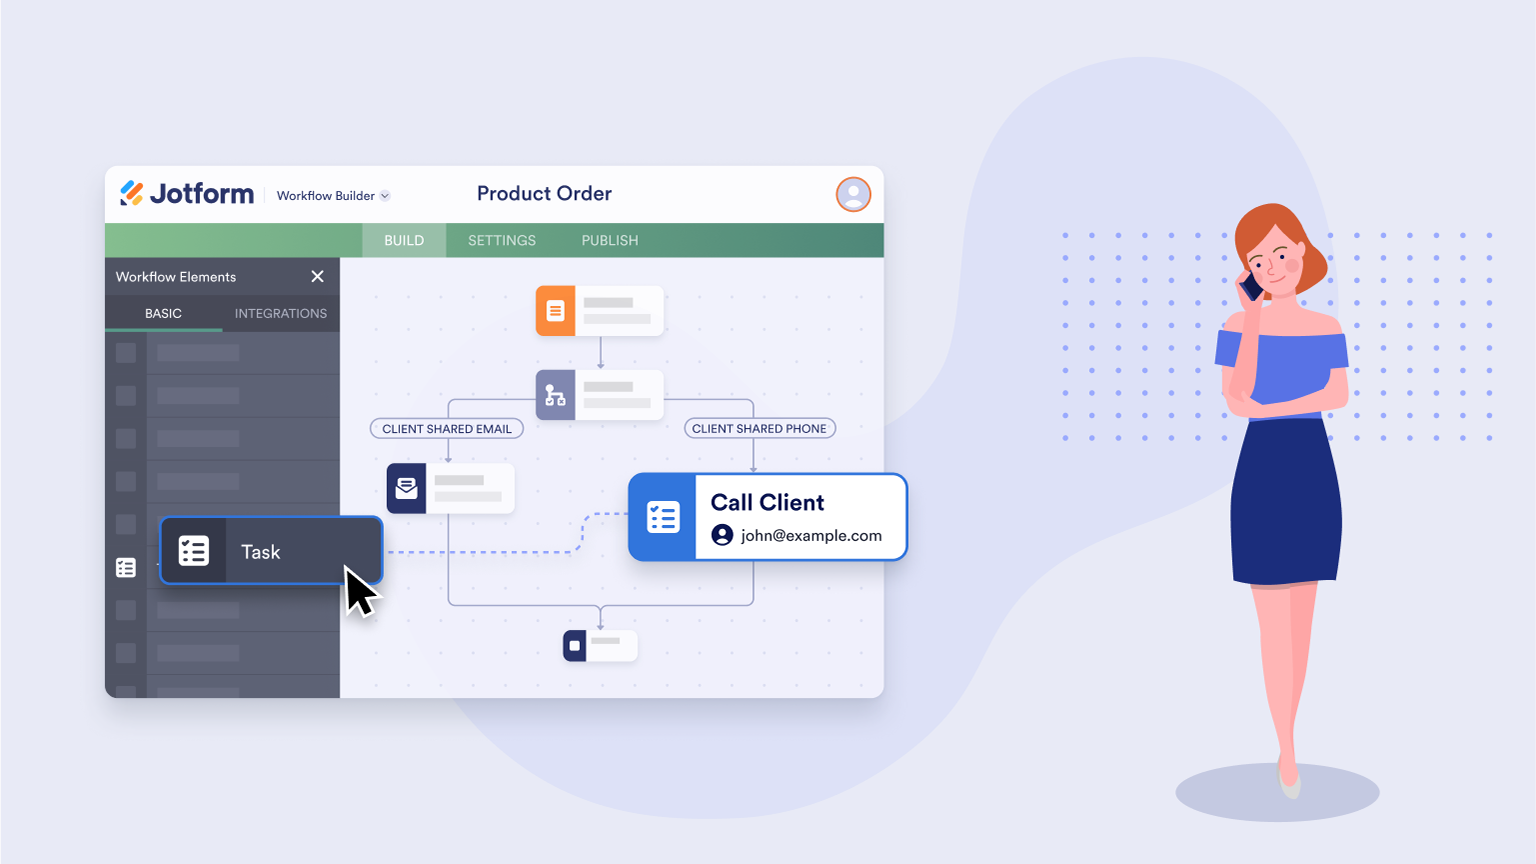Screen dimensions: 1536x864
Task: Open the SETTINGS tab
Action: pyautogui.click(x=502, y=241)
